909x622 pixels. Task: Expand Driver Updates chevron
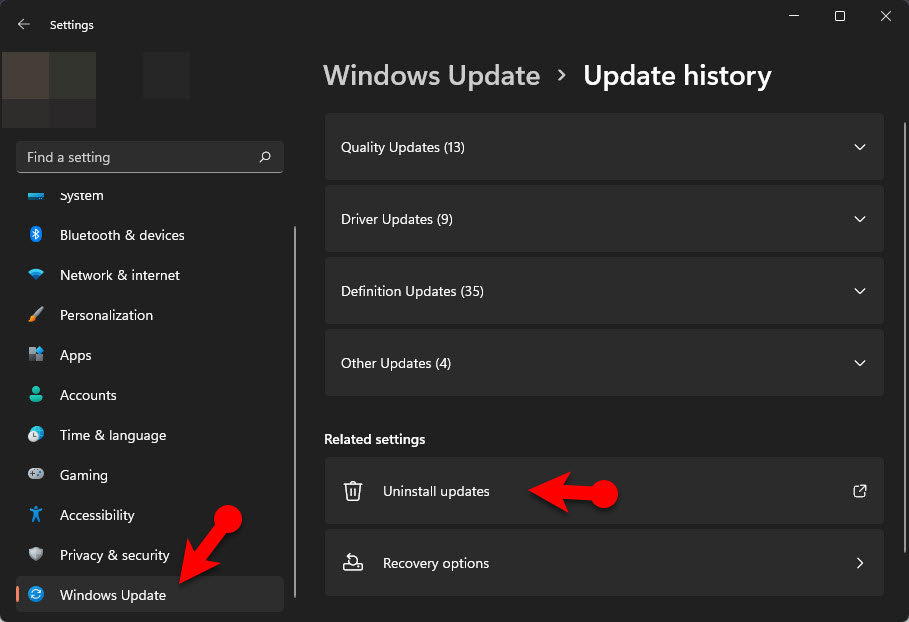860,219
